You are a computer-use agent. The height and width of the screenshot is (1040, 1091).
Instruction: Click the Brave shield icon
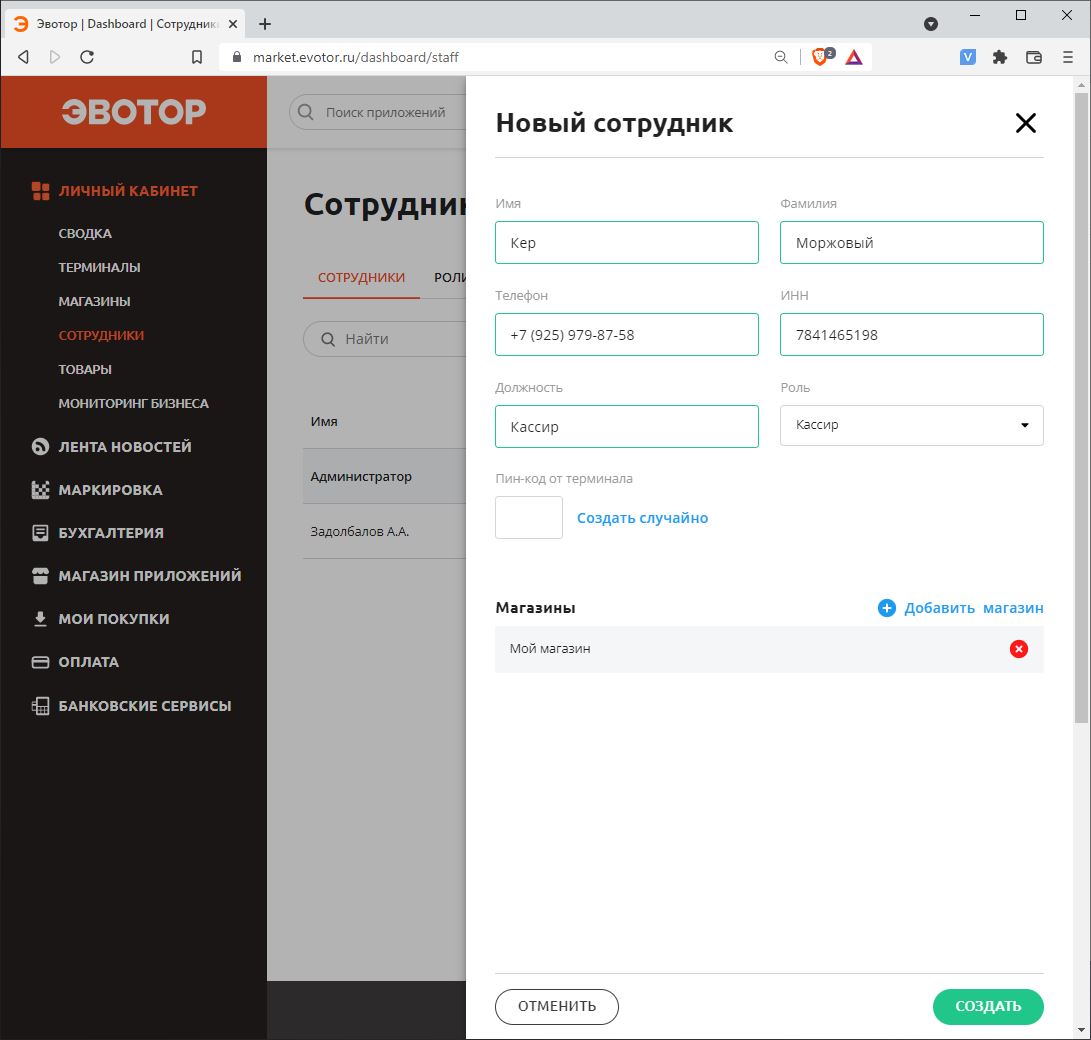pyautogui.click(x=820, y=57)
